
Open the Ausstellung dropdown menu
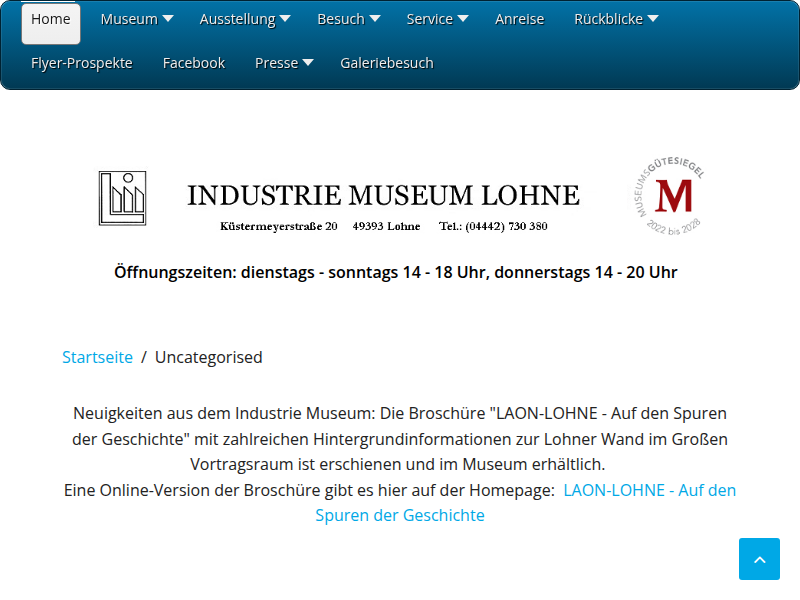(x=244, y=19)
